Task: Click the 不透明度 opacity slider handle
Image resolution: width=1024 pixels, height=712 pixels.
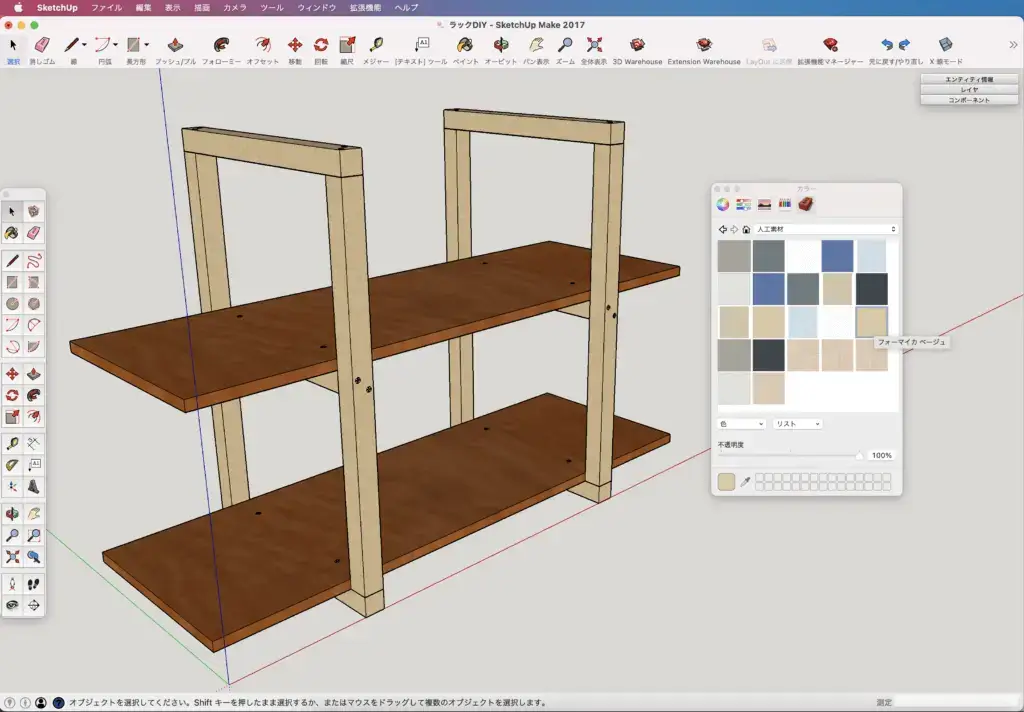Action: pyautogui.click(x=859, y=455)
